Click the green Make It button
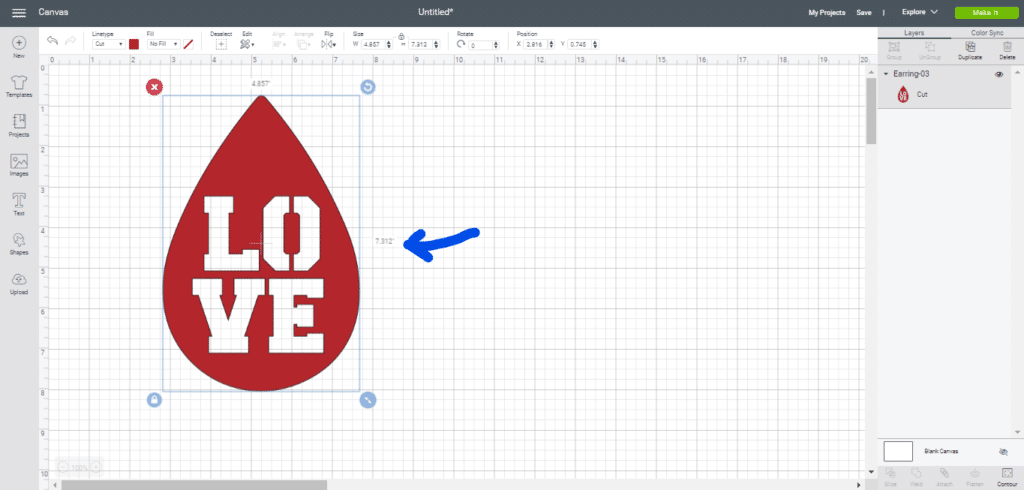Image resolution: width=1024 pixels, height=490 pixels. (x=983, y=12)
